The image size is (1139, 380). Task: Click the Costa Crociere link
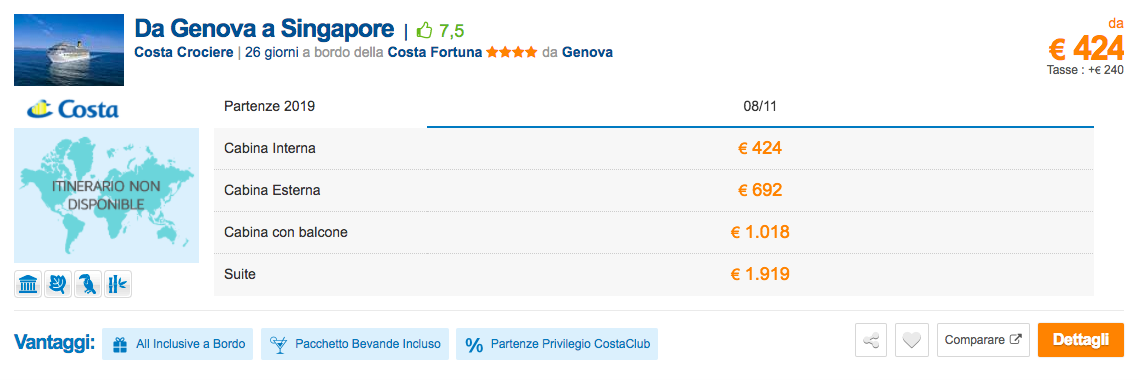(184, 52)
